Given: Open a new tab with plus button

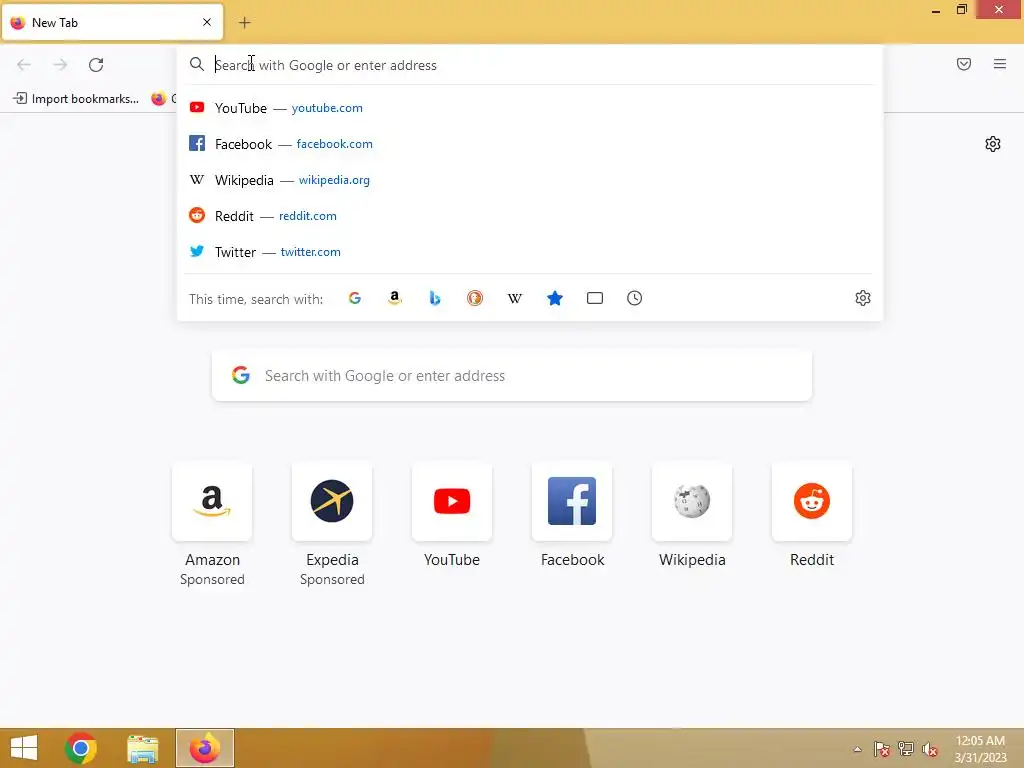Looking at the screenshot, I should coord(244,23).
